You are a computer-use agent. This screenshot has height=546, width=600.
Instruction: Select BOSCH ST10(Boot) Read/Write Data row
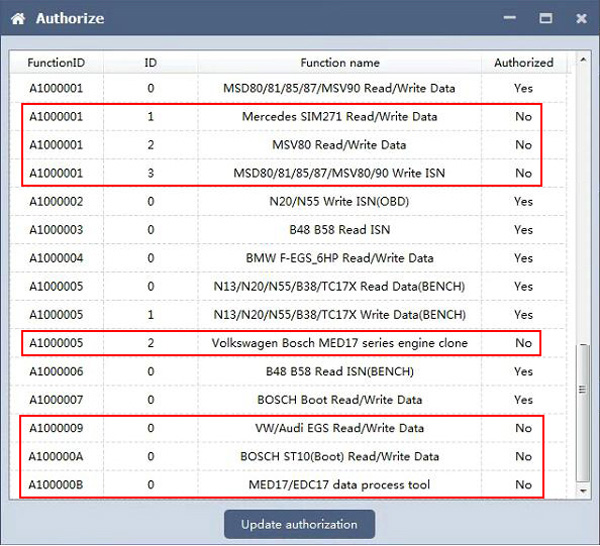coord(288,456)
